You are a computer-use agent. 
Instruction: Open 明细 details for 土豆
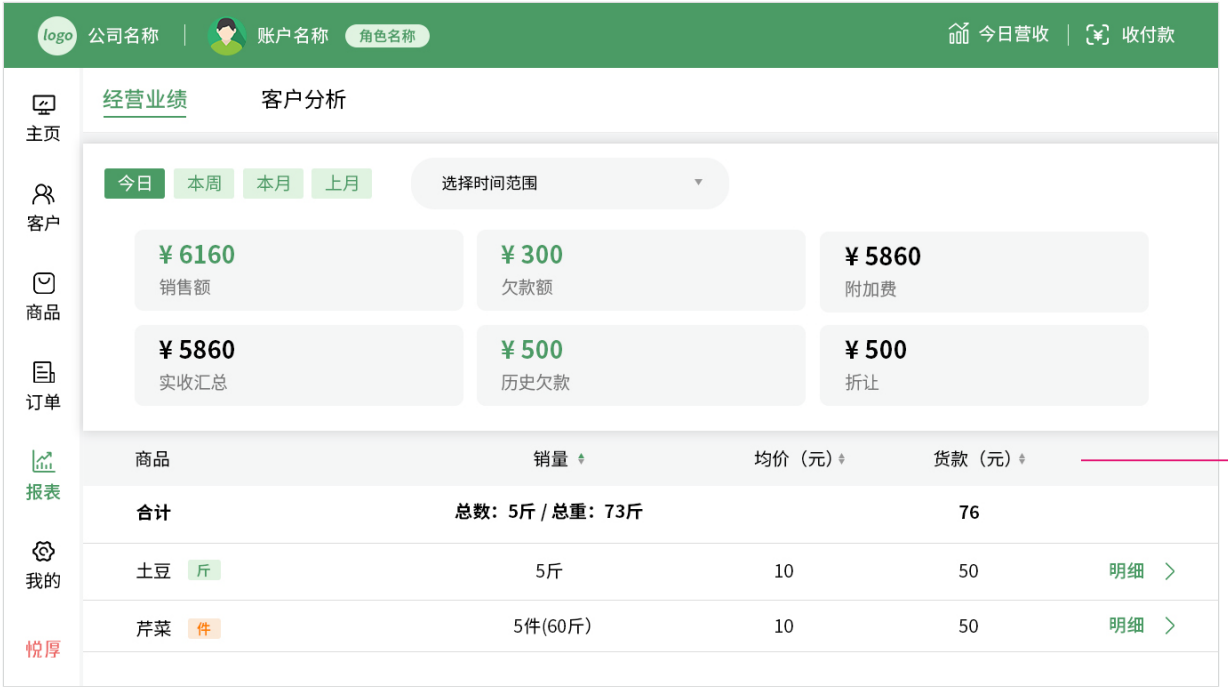(1141, 571)
